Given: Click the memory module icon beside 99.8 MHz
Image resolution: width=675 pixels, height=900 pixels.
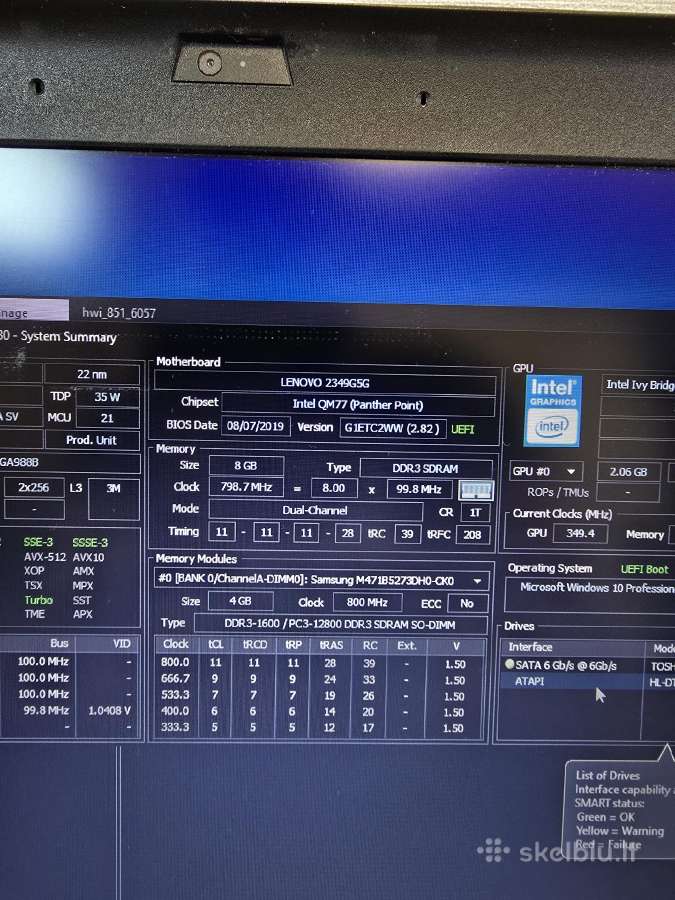Looking at the screenshot, I should [476, 490].
